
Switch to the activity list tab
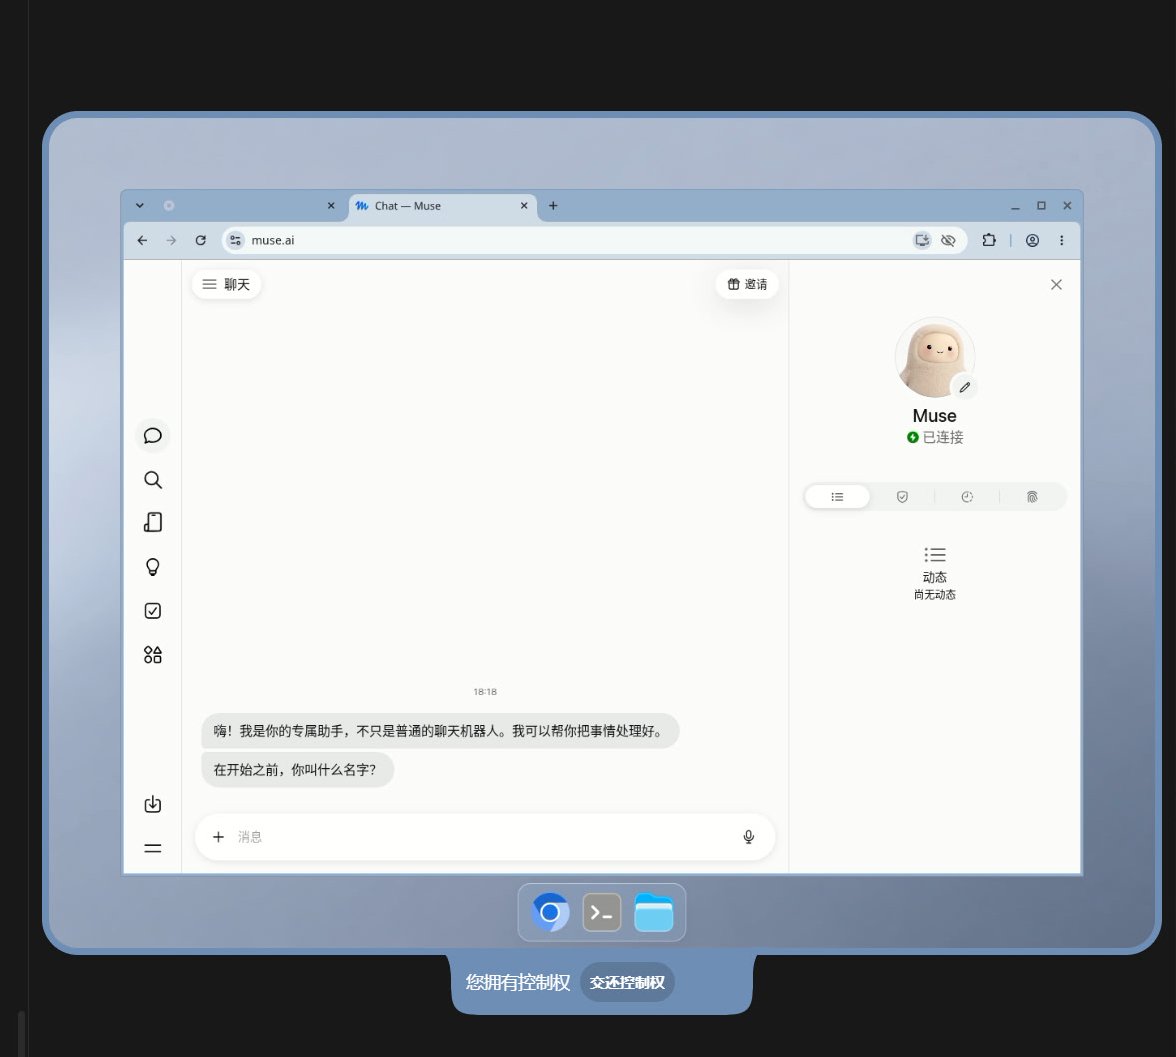point(837,497)
